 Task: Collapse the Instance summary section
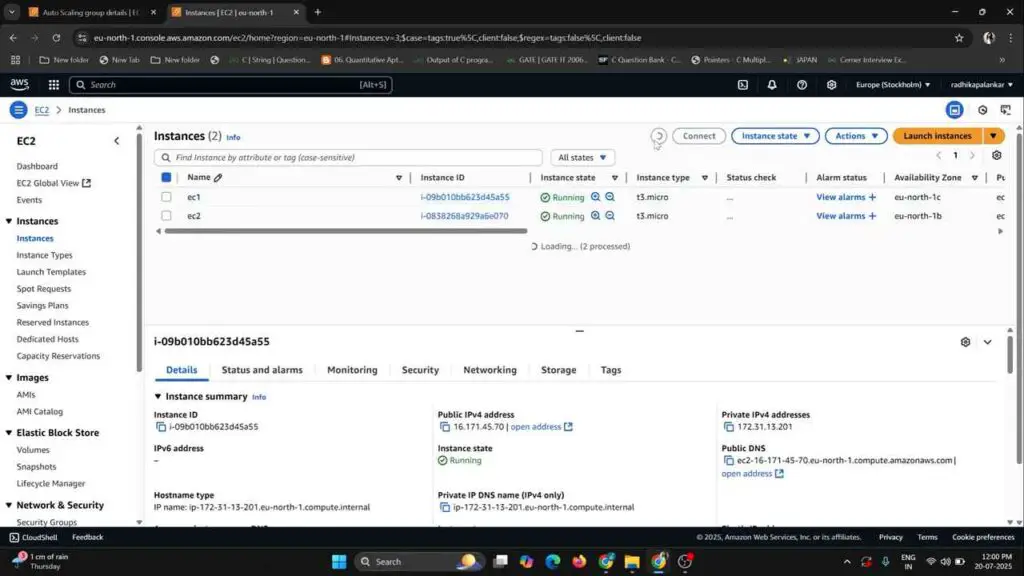click(157, 396)
